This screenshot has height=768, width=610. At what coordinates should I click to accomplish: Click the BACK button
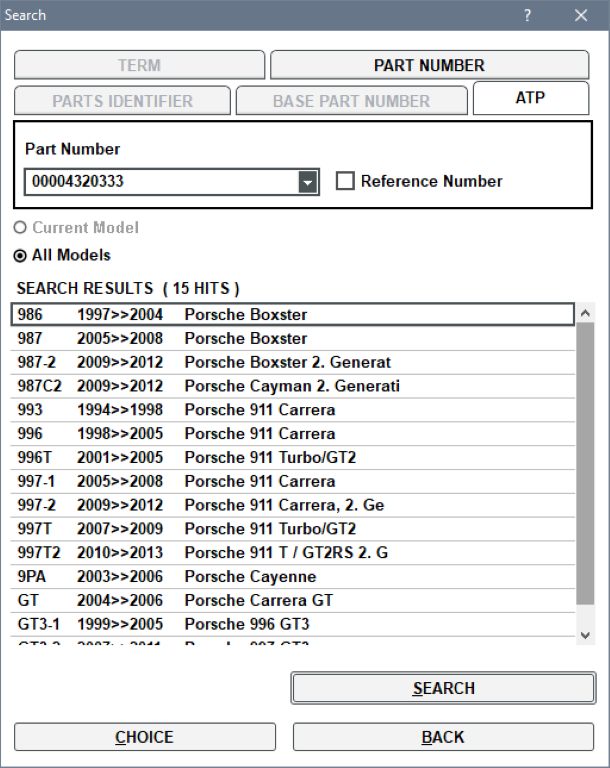(x=443, y=737)
